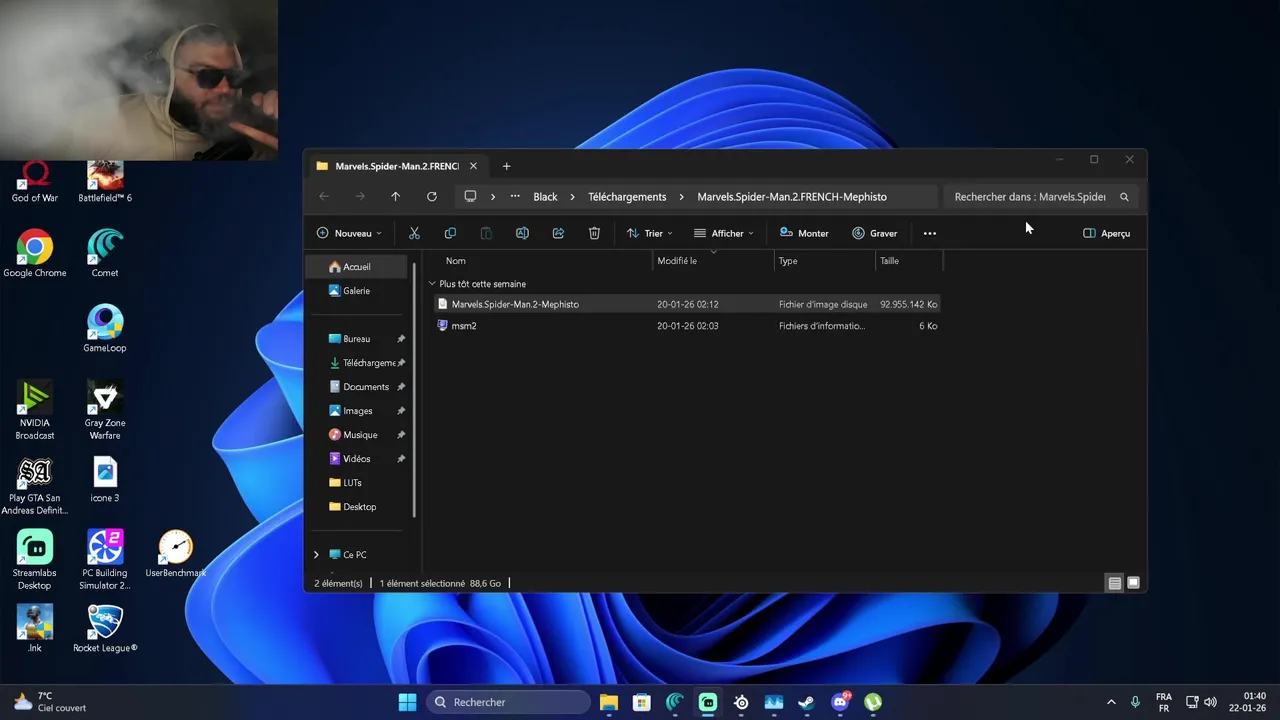
Task: Select Streamlabs Desktop shortcut
Action: 35,560
